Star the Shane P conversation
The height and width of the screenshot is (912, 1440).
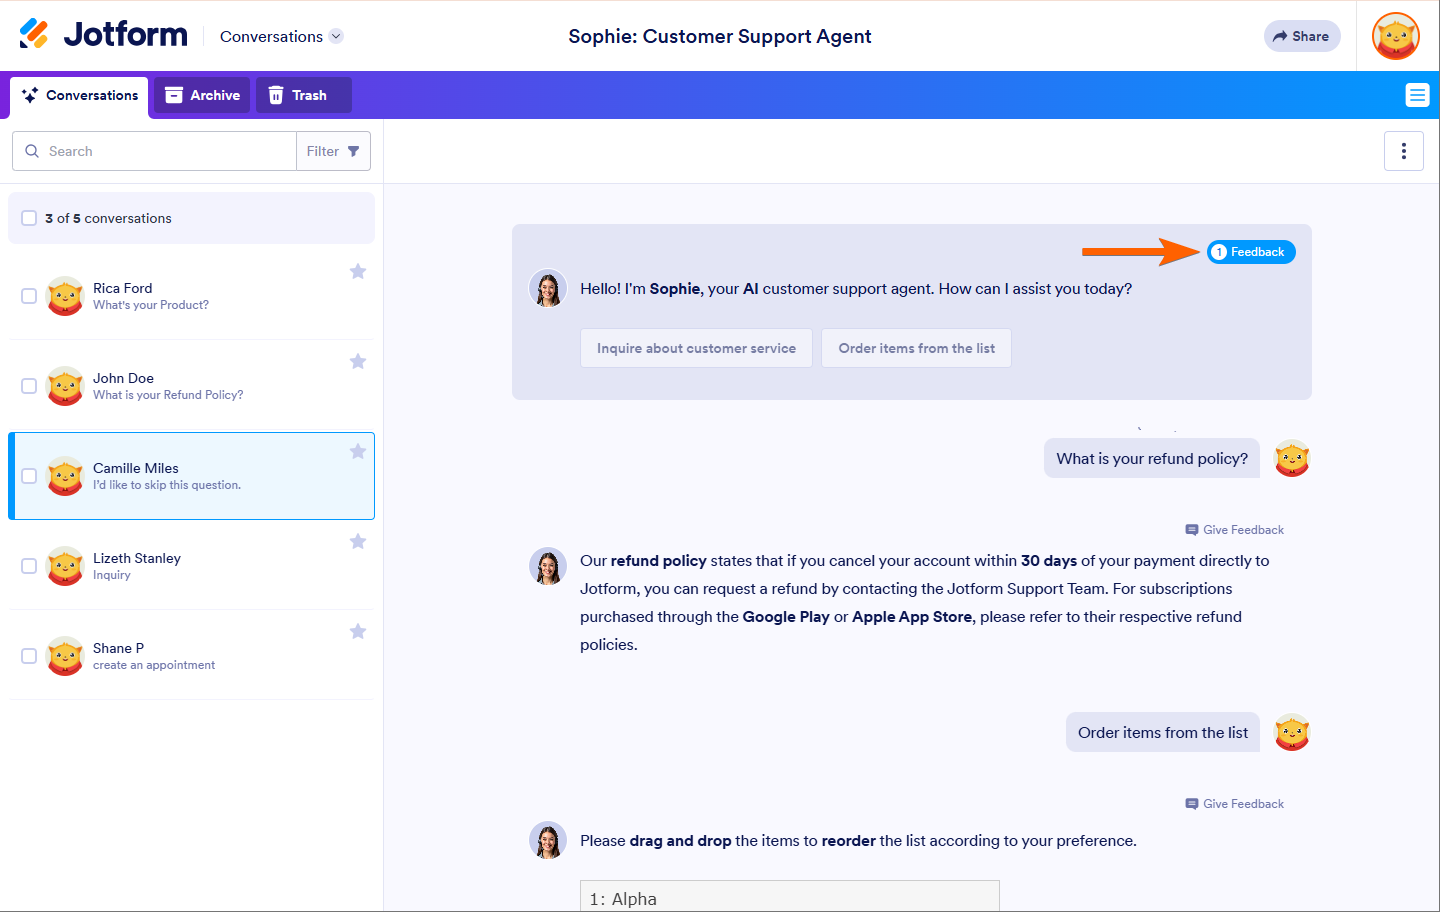pyautogui.click(x=358, y=632)
